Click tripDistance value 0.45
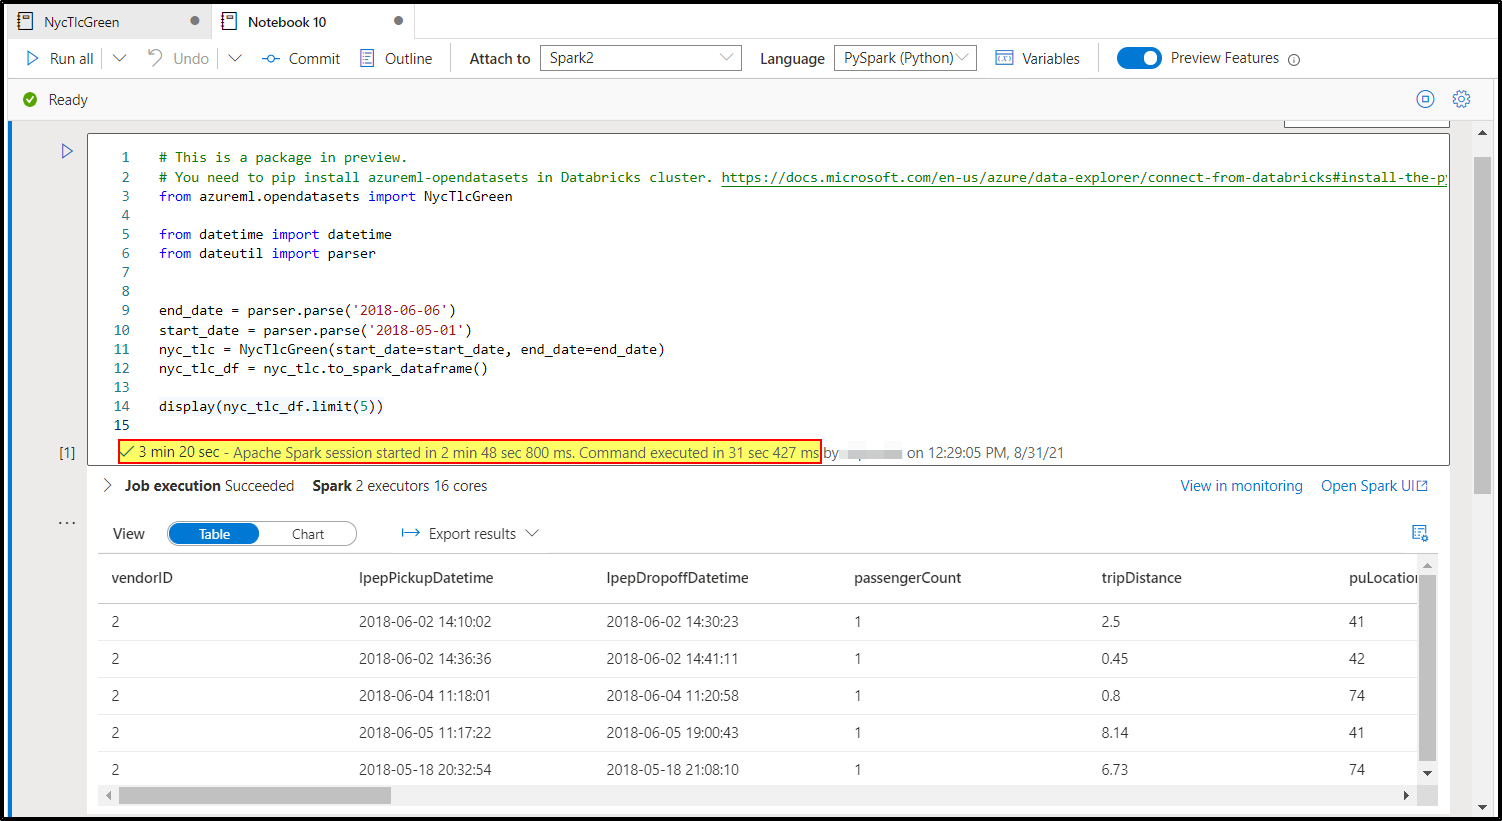1502x821 pixels. tap(1115, 659)
